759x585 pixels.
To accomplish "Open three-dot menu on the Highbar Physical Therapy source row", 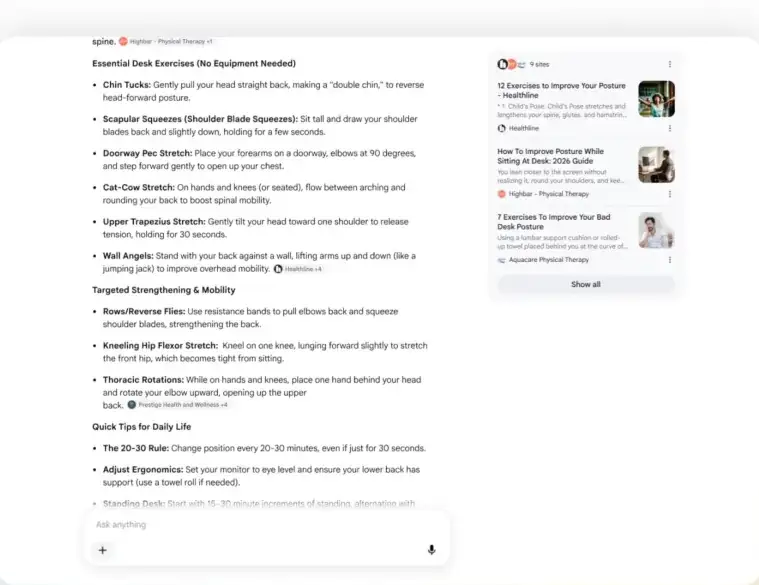I will pyautogui.click(x=669, y=194).
